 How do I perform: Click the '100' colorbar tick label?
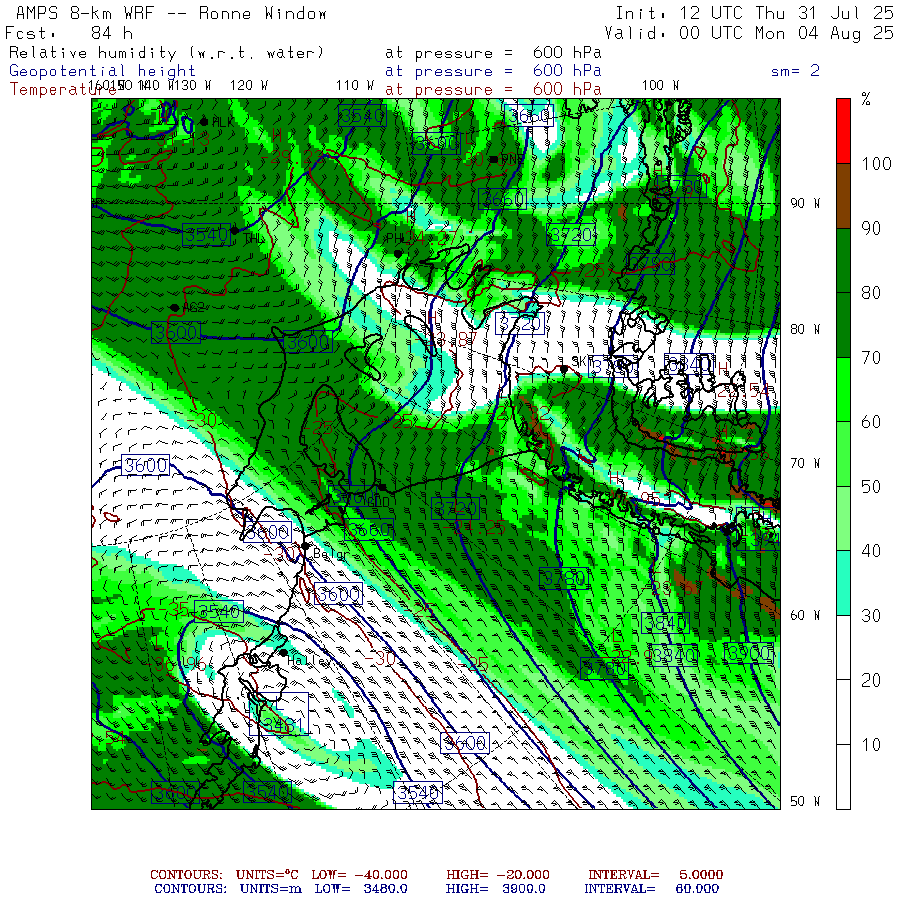tap(876, 164)
